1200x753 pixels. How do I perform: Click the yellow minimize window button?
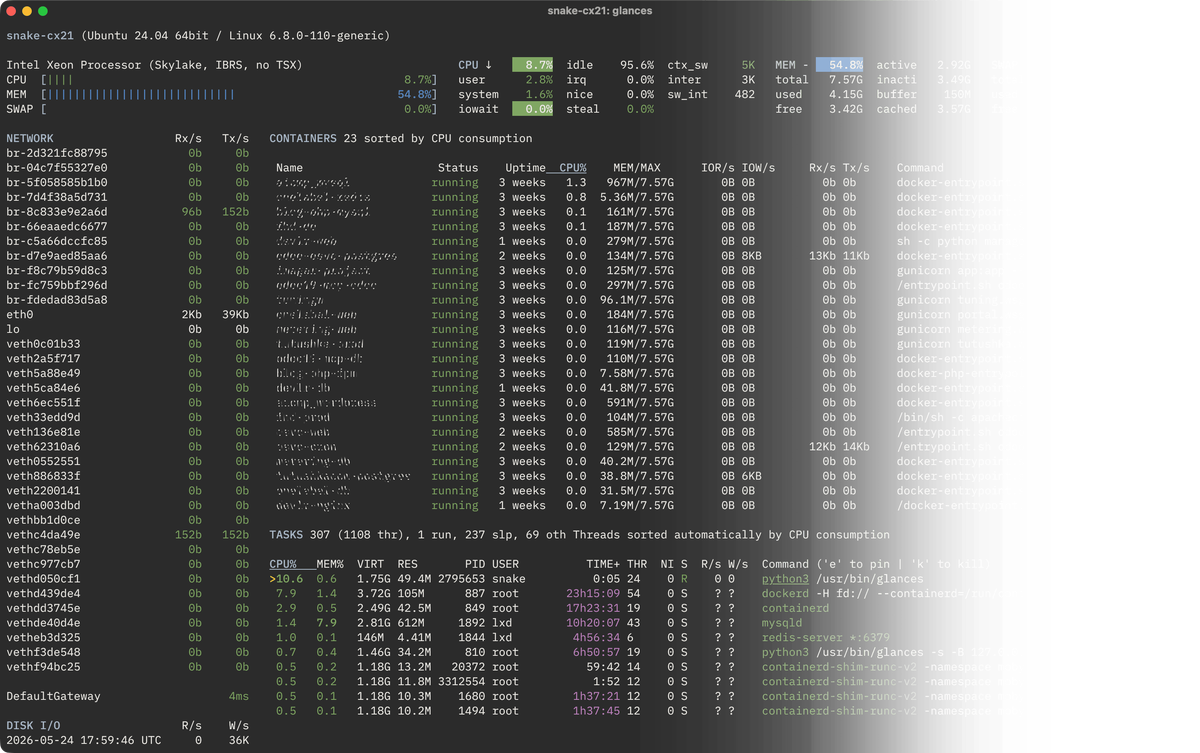point(27,11)
